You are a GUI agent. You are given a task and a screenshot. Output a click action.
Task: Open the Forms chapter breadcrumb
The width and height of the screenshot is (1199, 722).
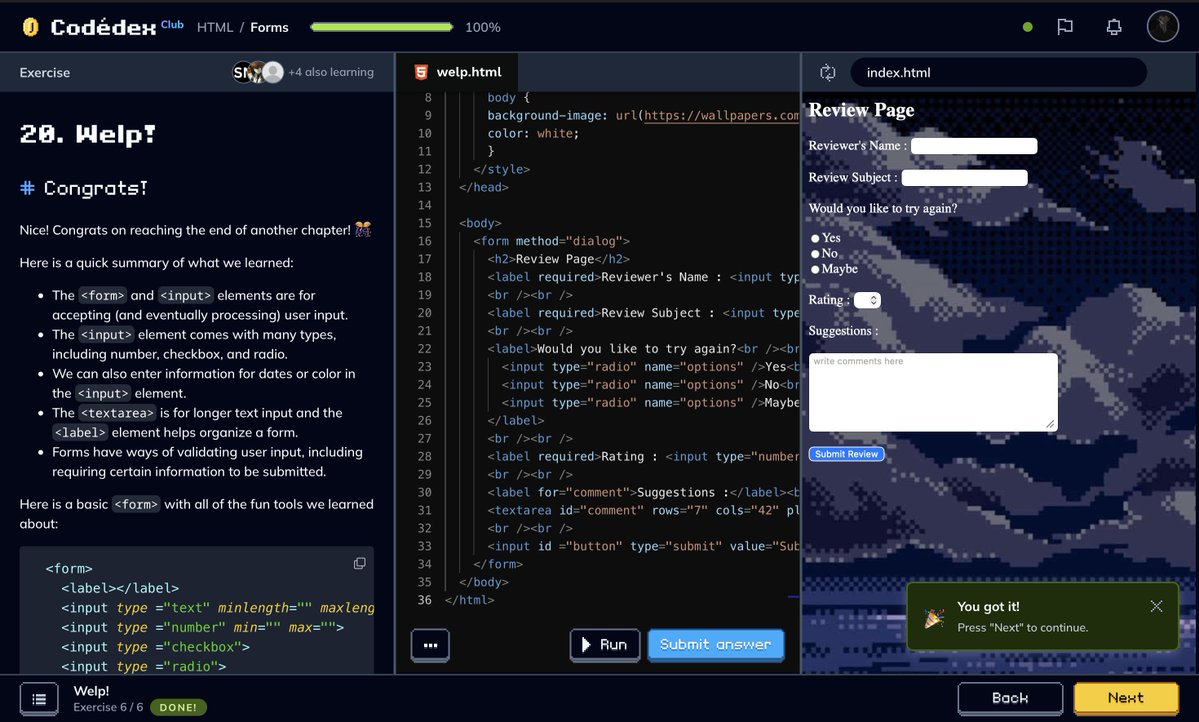tap(269, 28)
